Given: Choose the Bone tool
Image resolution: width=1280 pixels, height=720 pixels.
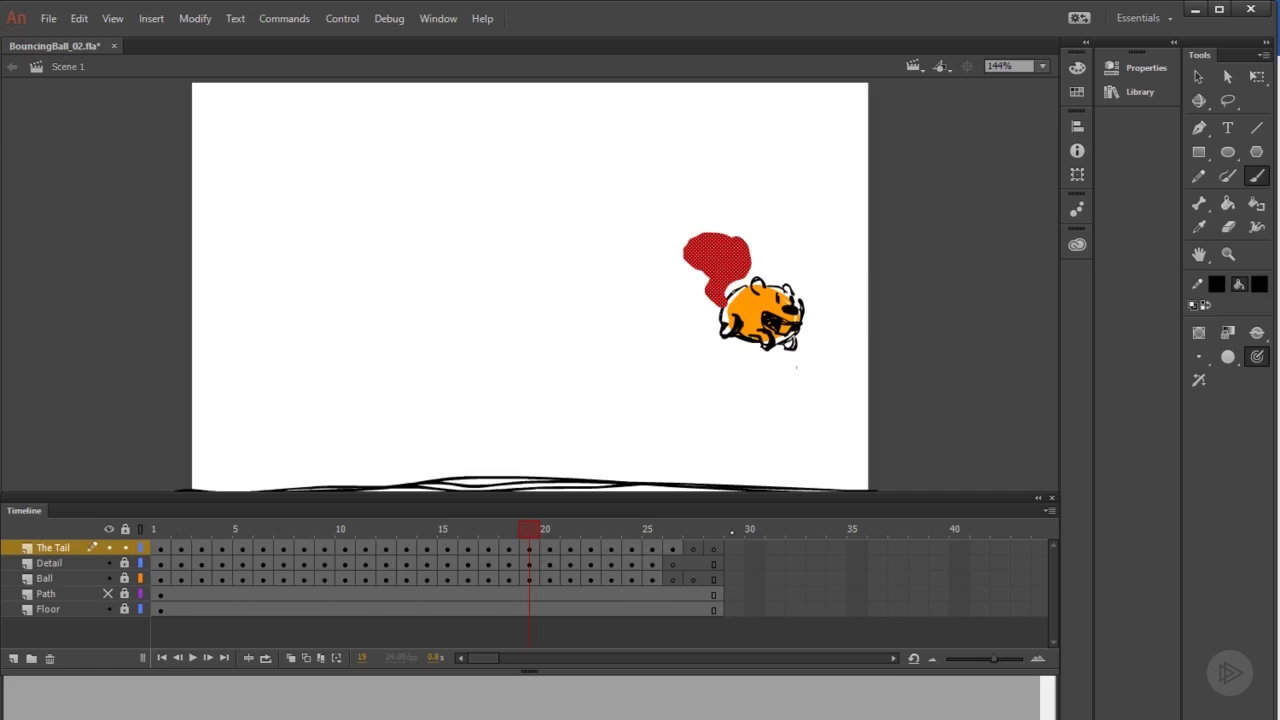Looking at the screenshot, I should [x=1199, y=203].
